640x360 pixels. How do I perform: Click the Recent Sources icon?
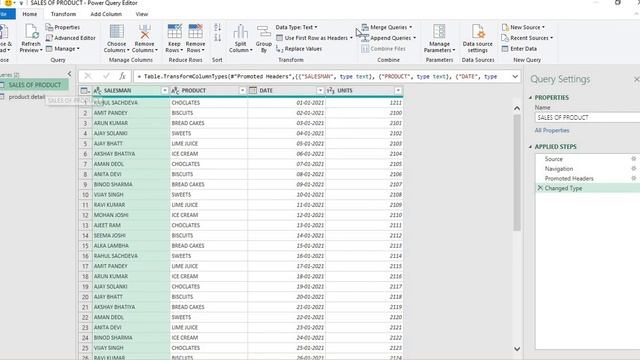505,38
